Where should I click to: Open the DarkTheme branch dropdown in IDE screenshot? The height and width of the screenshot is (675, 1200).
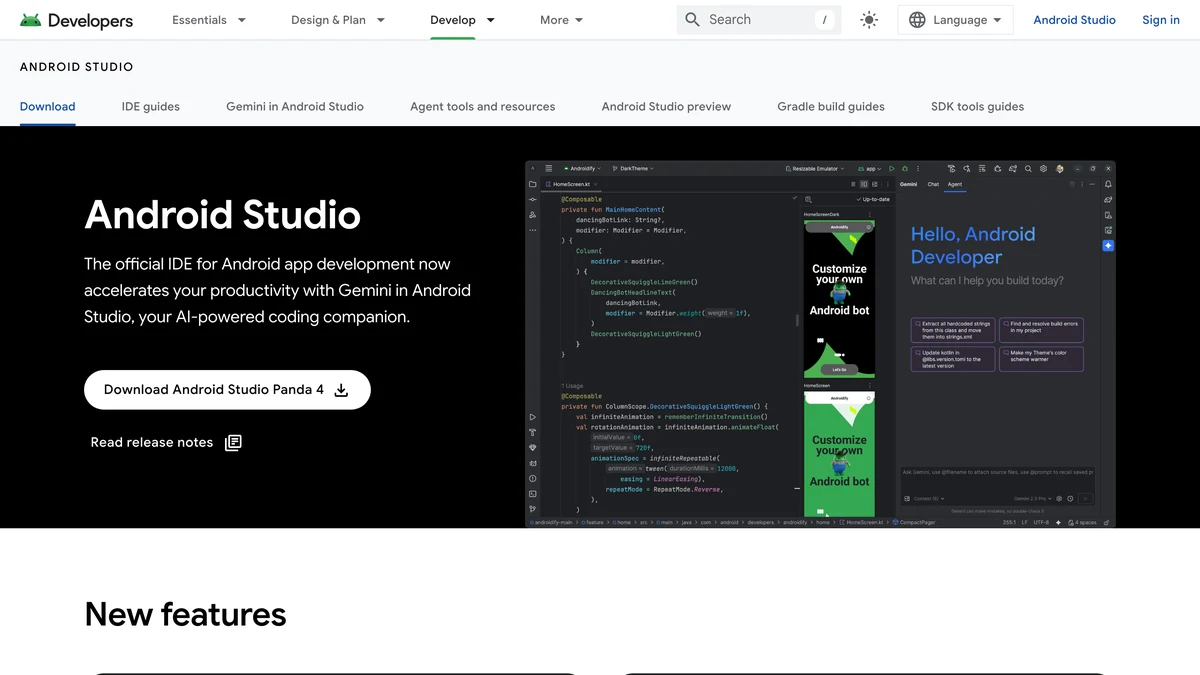(x=632, y=169)
